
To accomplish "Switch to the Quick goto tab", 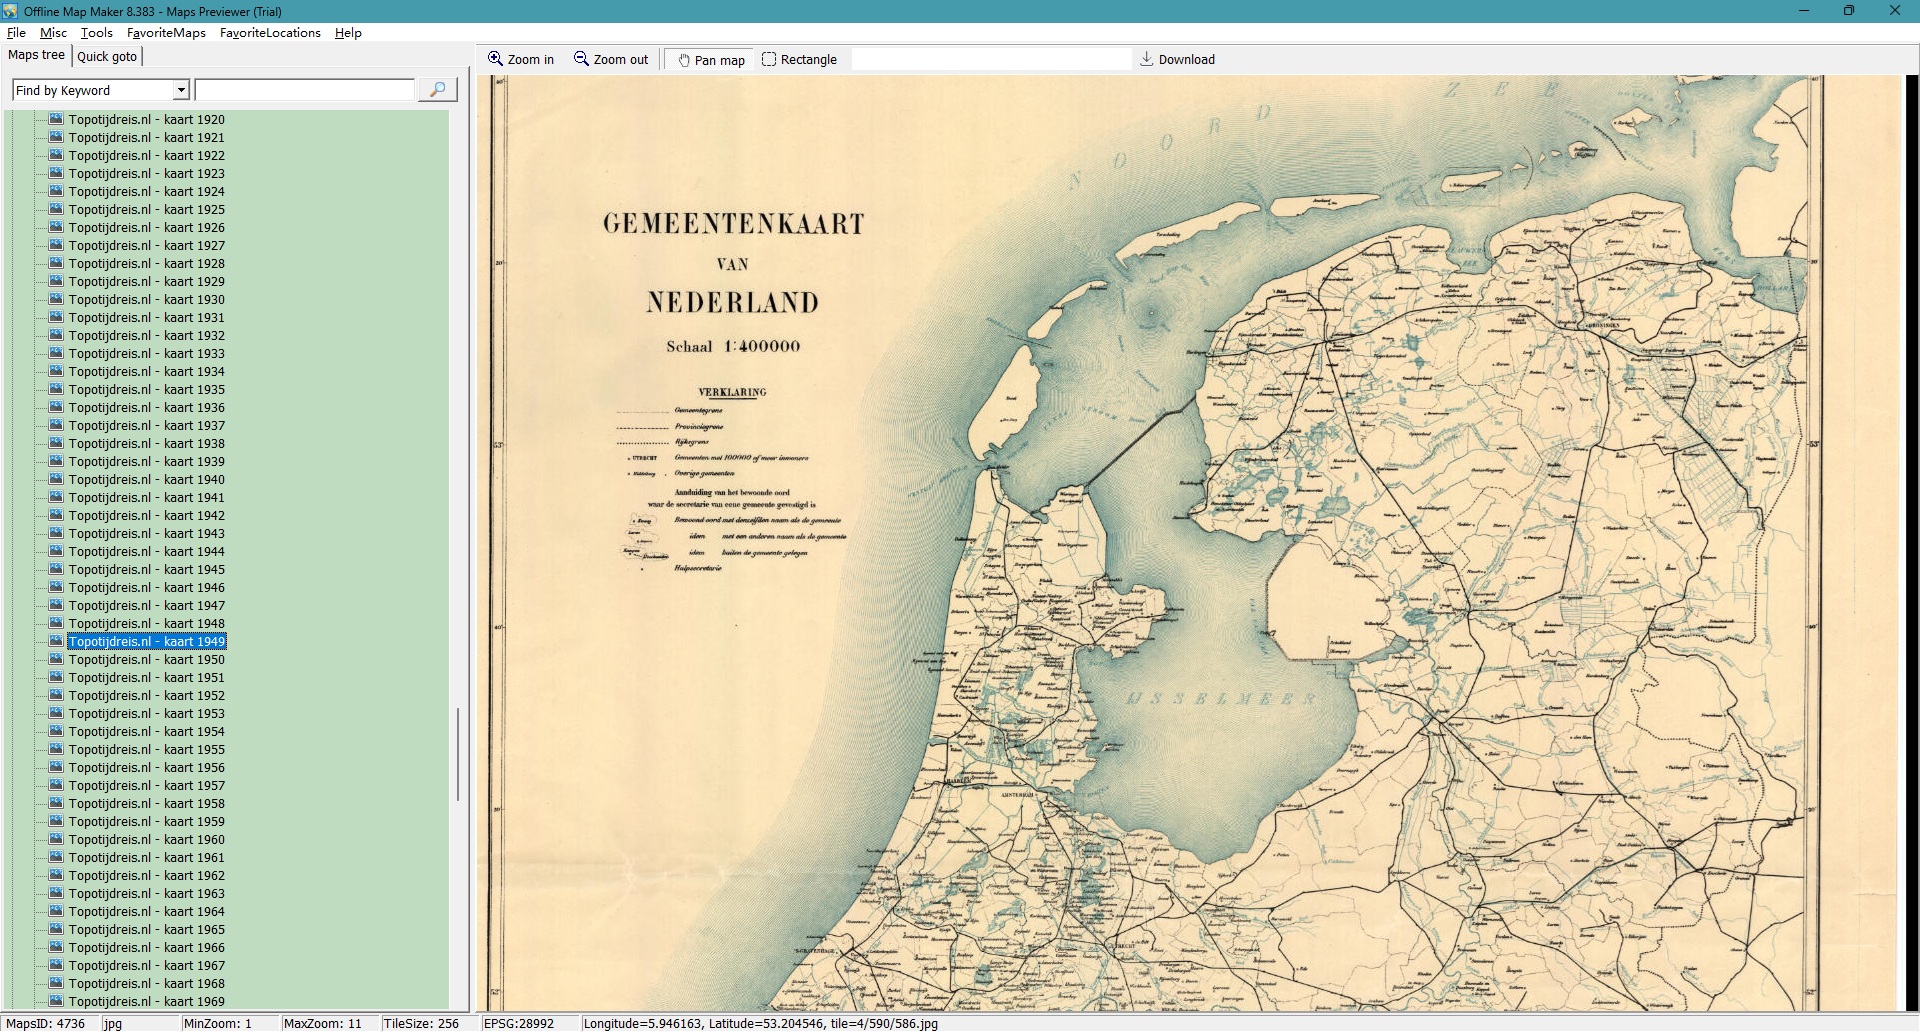I will pyautogui.click(x=107, y=56).
